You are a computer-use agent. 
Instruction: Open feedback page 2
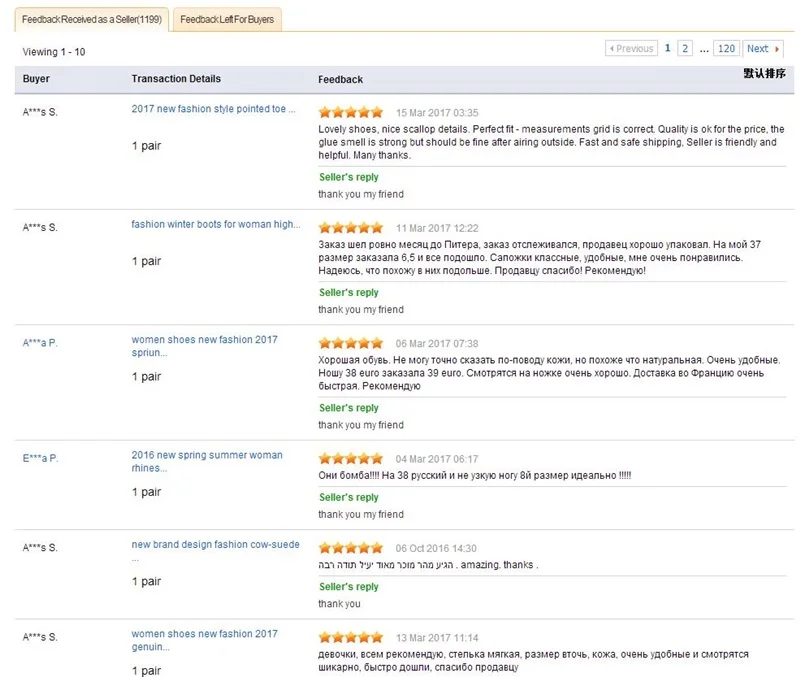pos(685,48)
